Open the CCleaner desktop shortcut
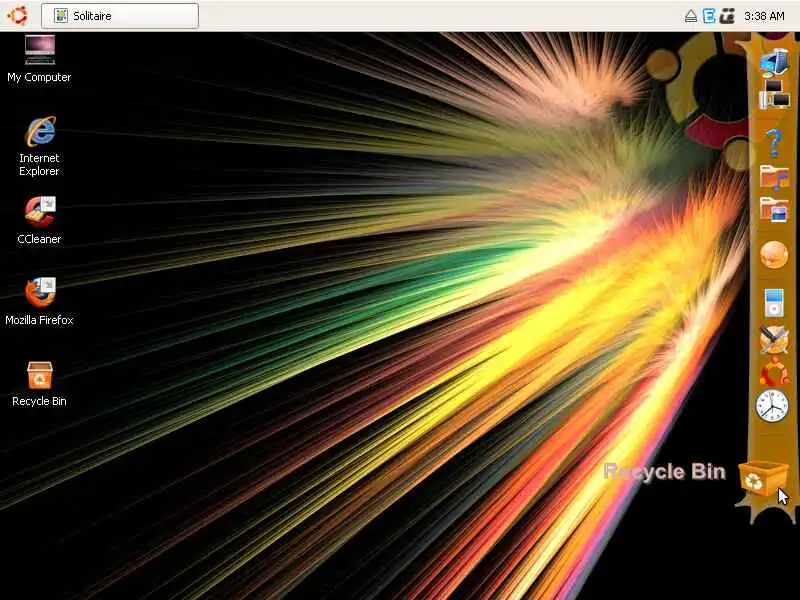This screenshot has height=600, width=800. pos(39,220)
